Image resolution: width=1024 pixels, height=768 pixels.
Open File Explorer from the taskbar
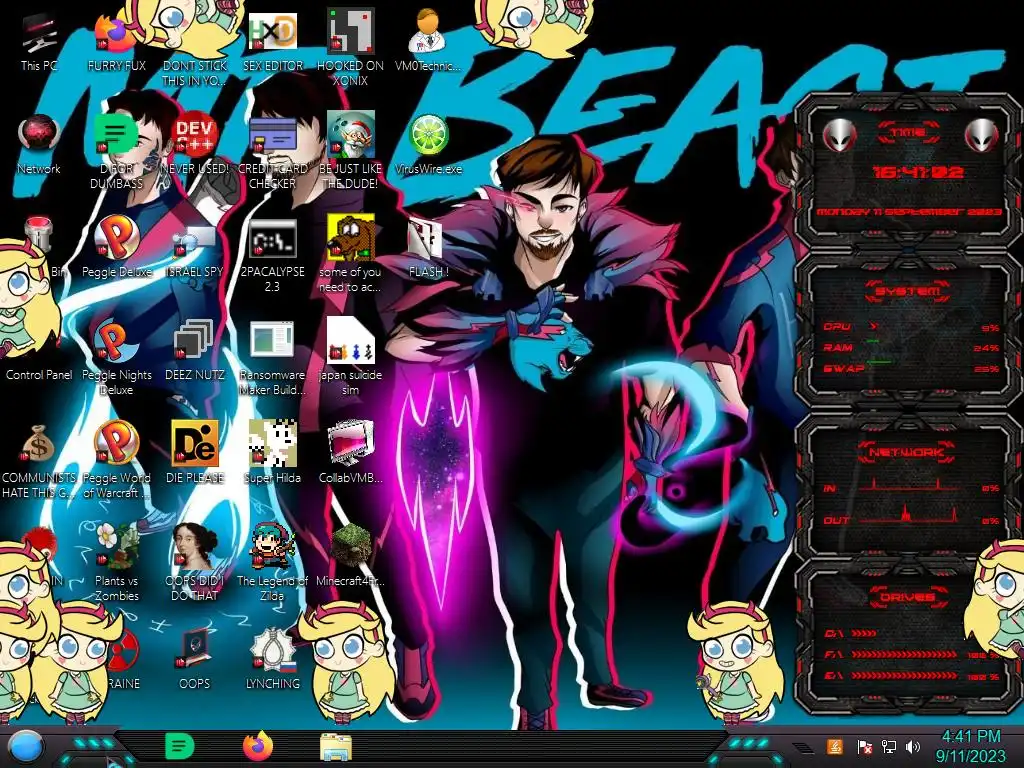tap(336, 747)
